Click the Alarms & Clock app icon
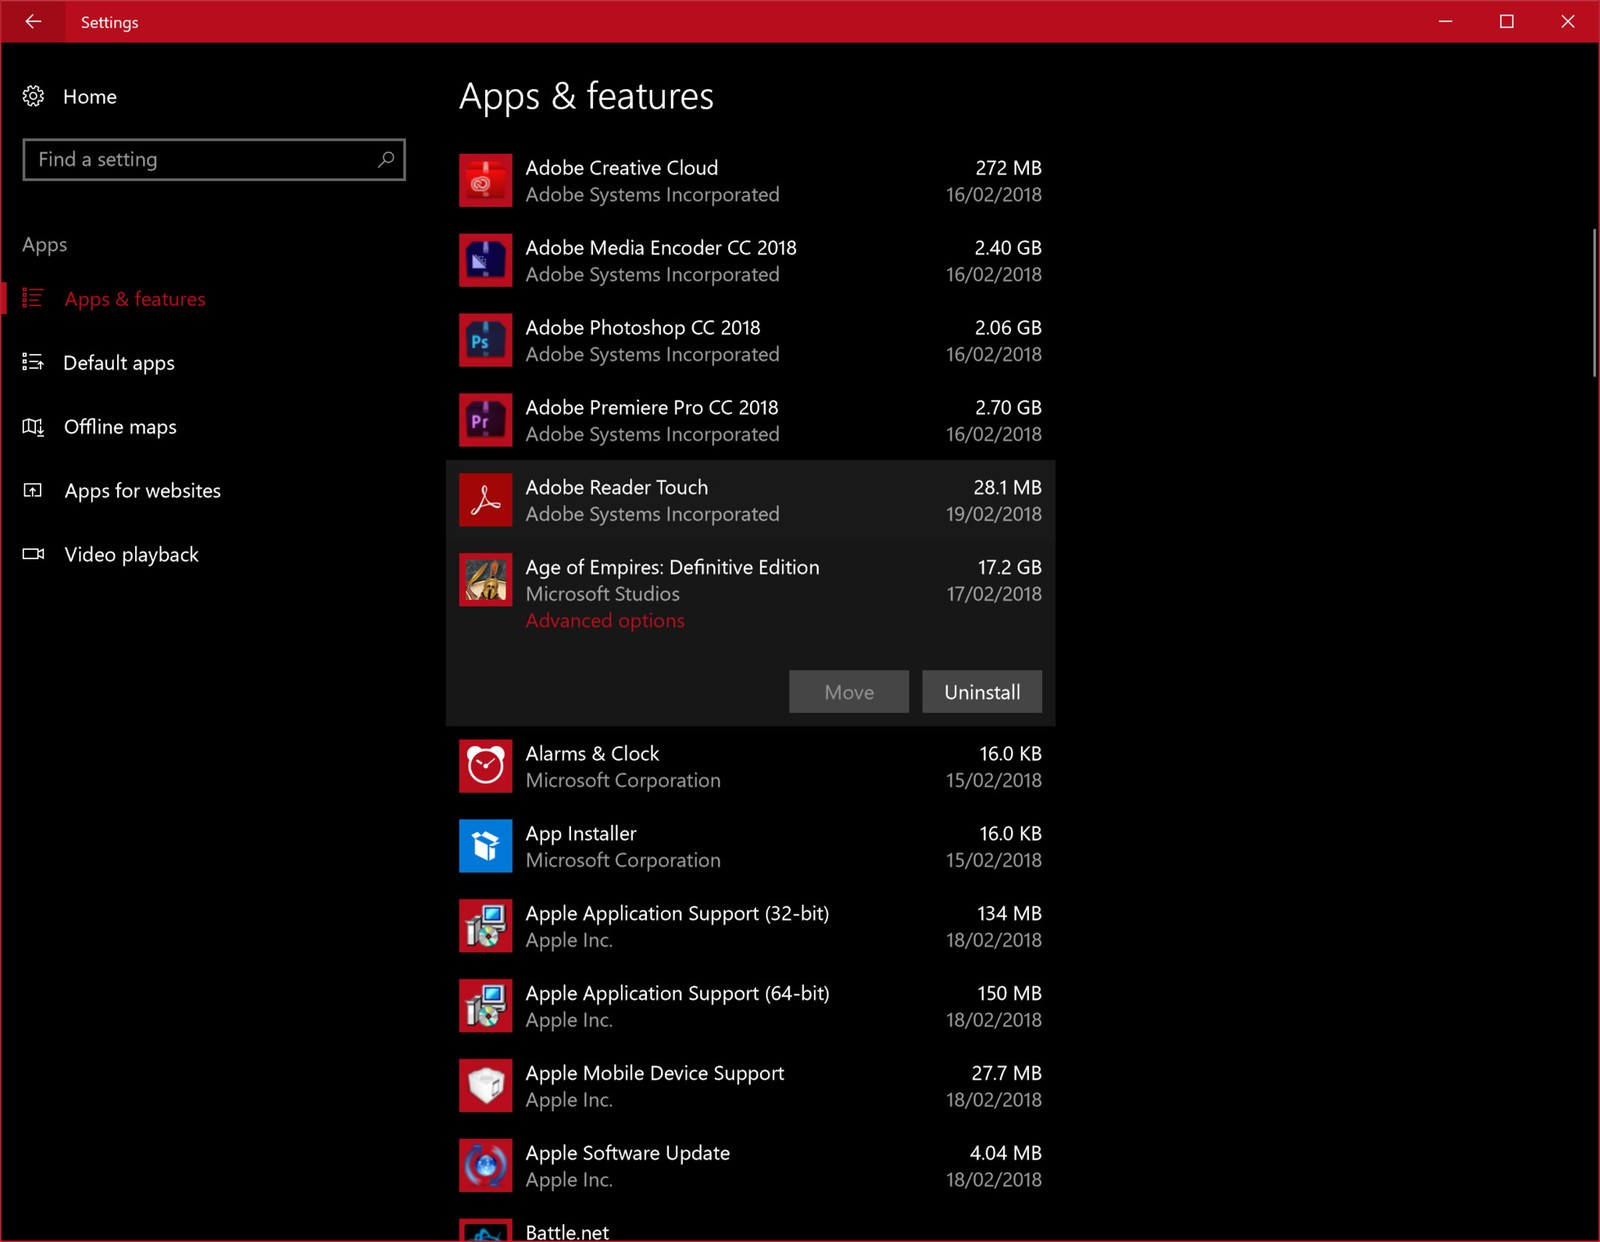The height and width of the screenshot is (1242, 1600). point(486,766)
